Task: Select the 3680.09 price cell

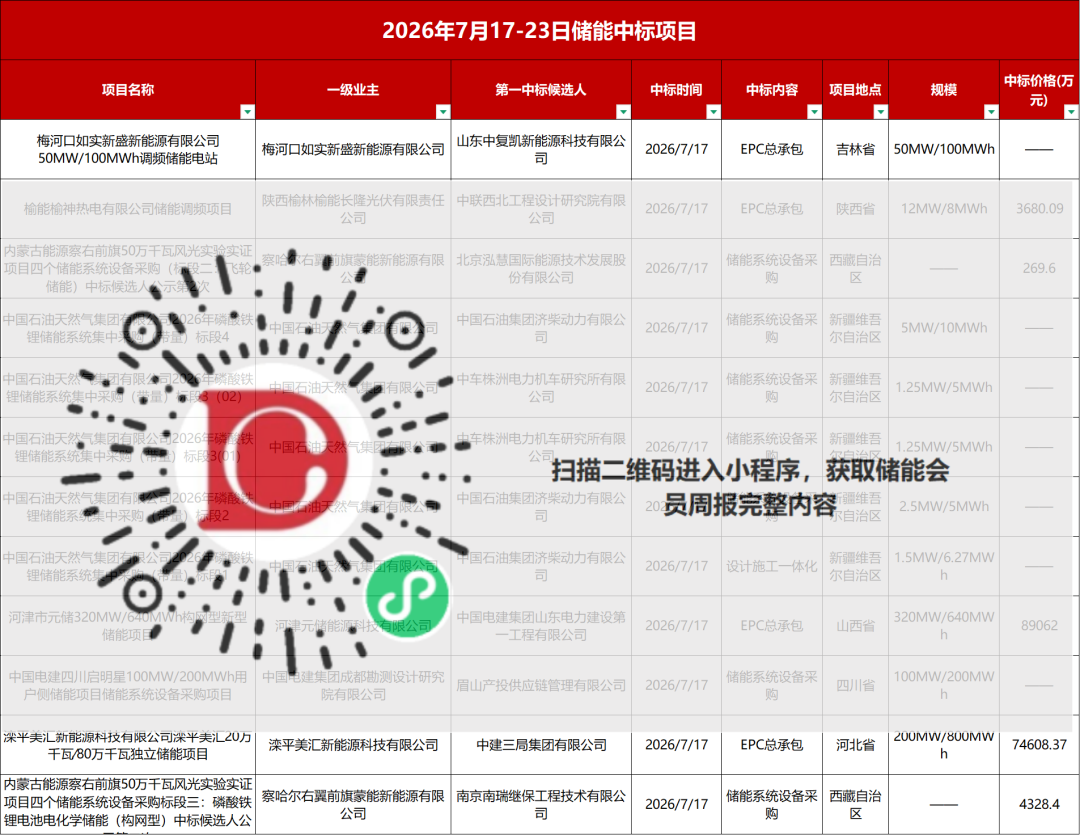Action: (x=1039, y=209)
